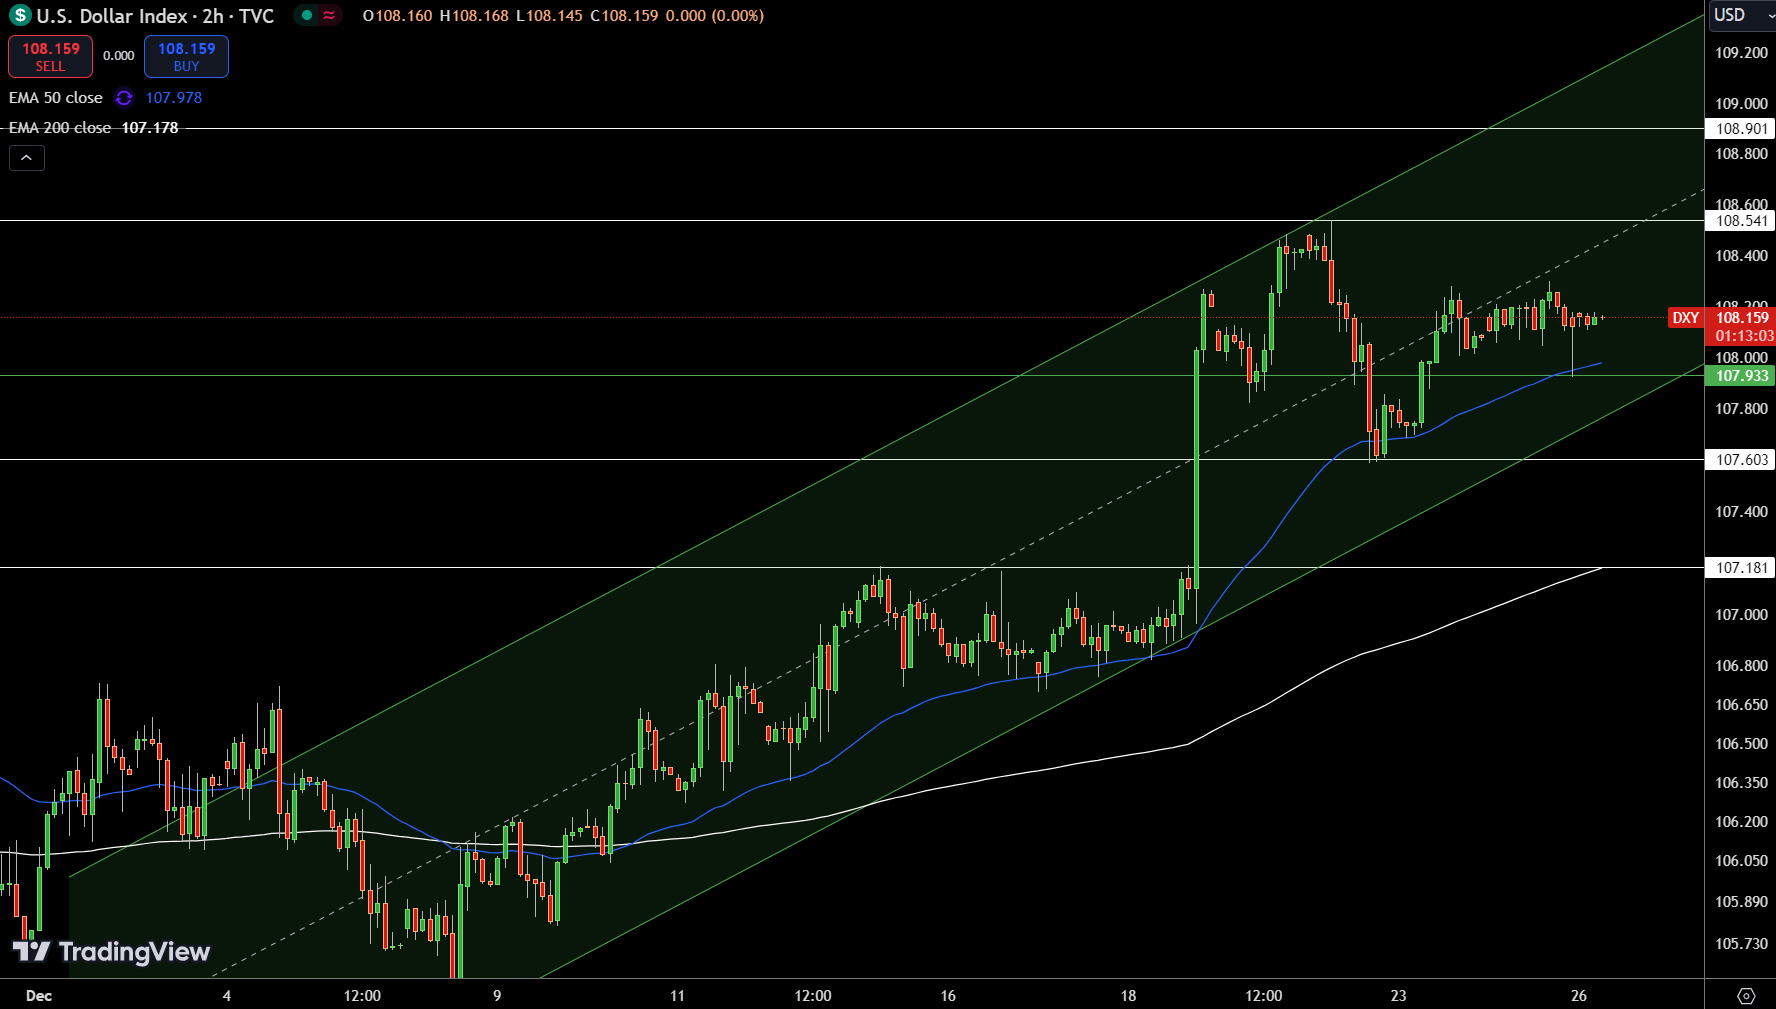Select the EMA 50 close indicator label
The width and height of the screenshot is (1776, 1009).
click(56, 98)
